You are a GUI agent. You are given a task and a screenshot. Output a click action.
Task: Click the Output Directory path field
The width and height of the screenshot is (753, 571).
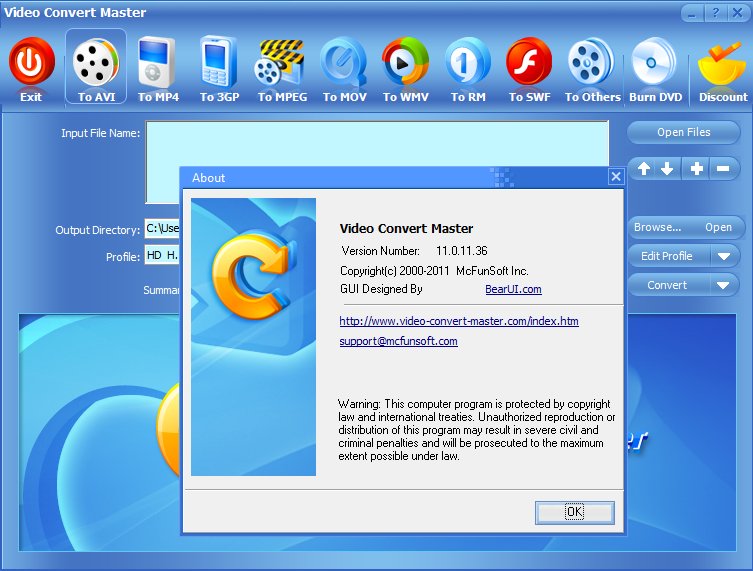(x=162, y=229)
